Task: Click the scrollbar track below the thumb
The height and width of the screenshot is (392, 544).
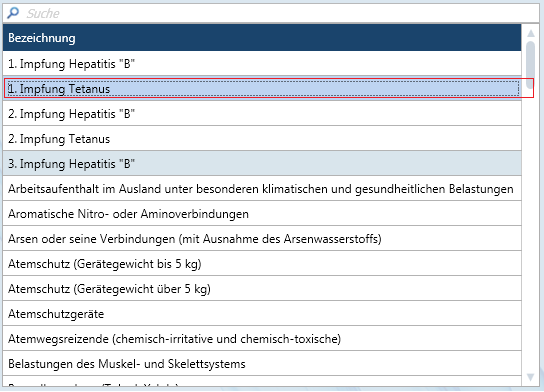Action: [530, 231]
